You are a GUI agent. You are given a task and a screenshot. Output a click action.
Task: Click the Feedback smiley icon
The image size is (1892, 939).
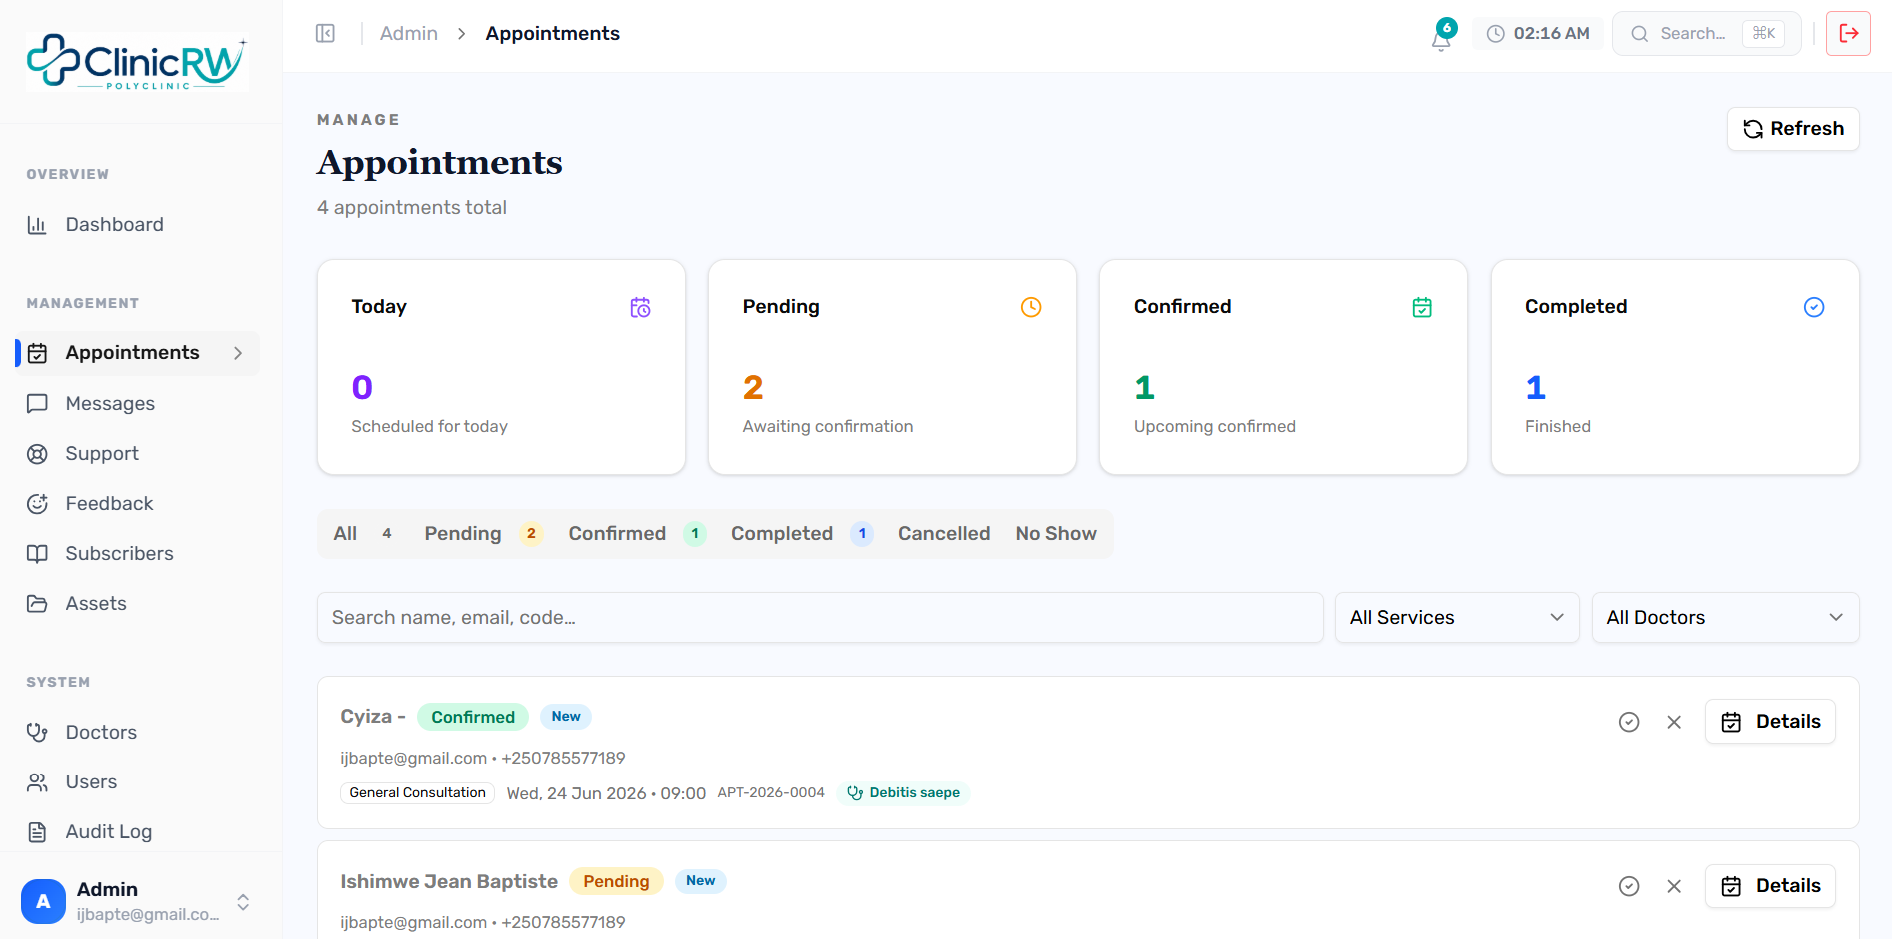click(37, 504)
